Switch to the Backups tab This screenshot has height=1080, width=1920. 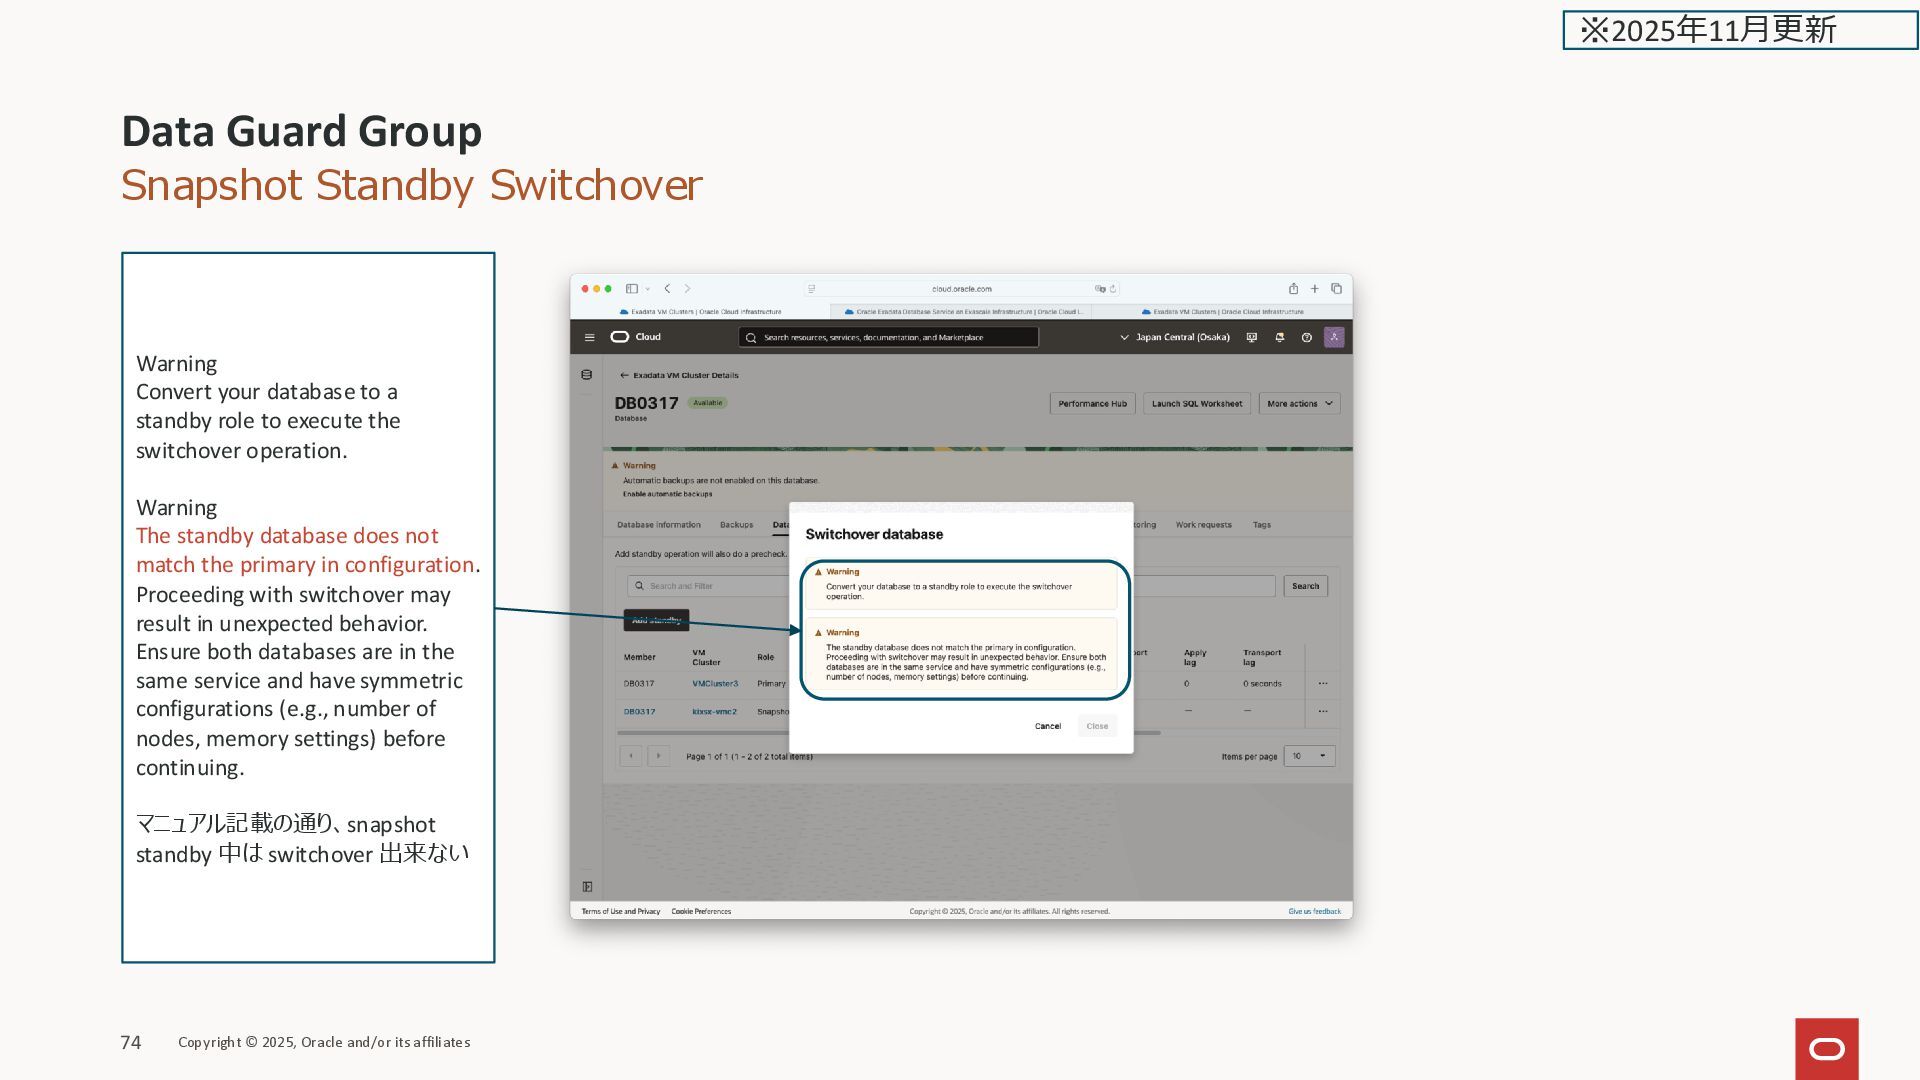tap(736, 525)
